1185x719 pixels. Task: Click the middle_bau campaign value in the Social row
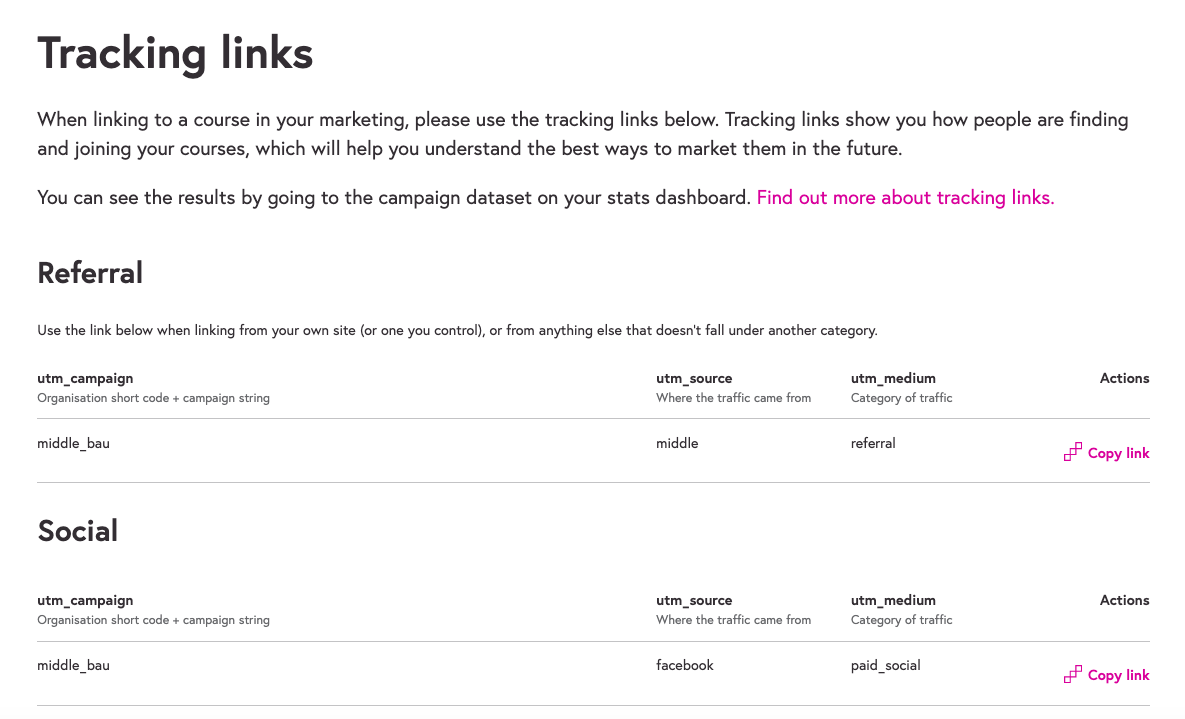point(73,665)
